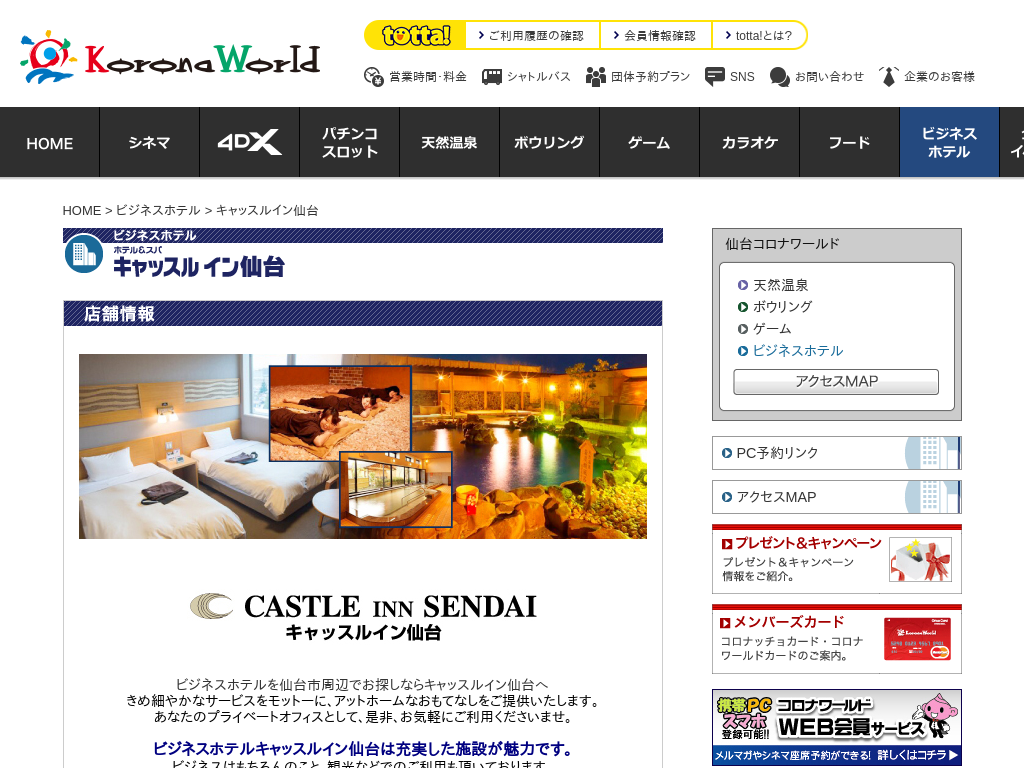Click the HOME breadcrumb link
Screen dimensions: 1024x768
pos(82,211)
